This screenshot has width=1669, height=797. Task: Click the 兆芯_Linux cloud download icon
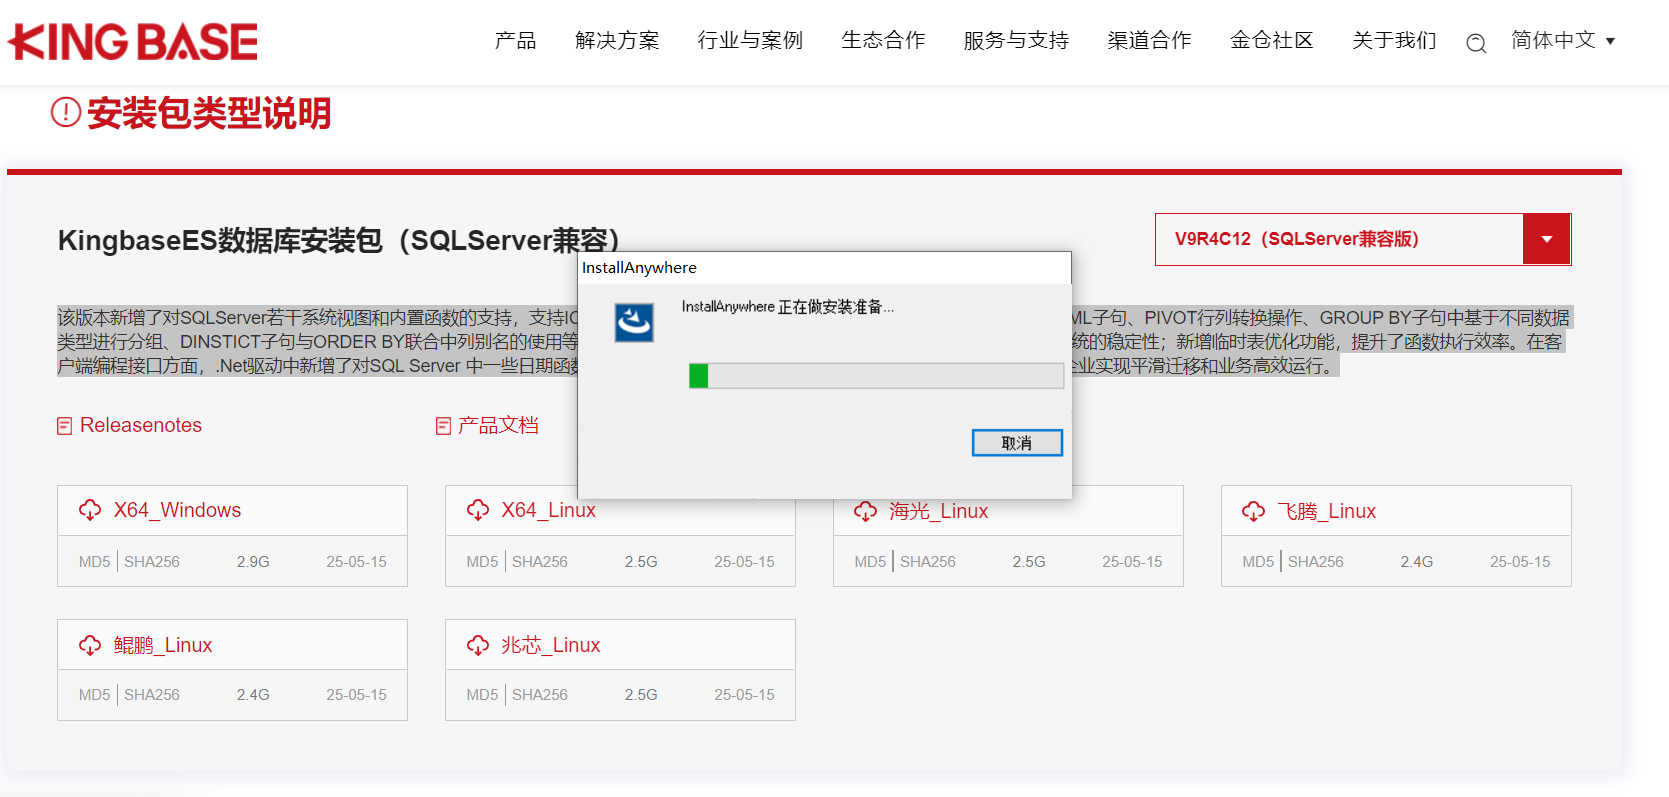[478, 645]
